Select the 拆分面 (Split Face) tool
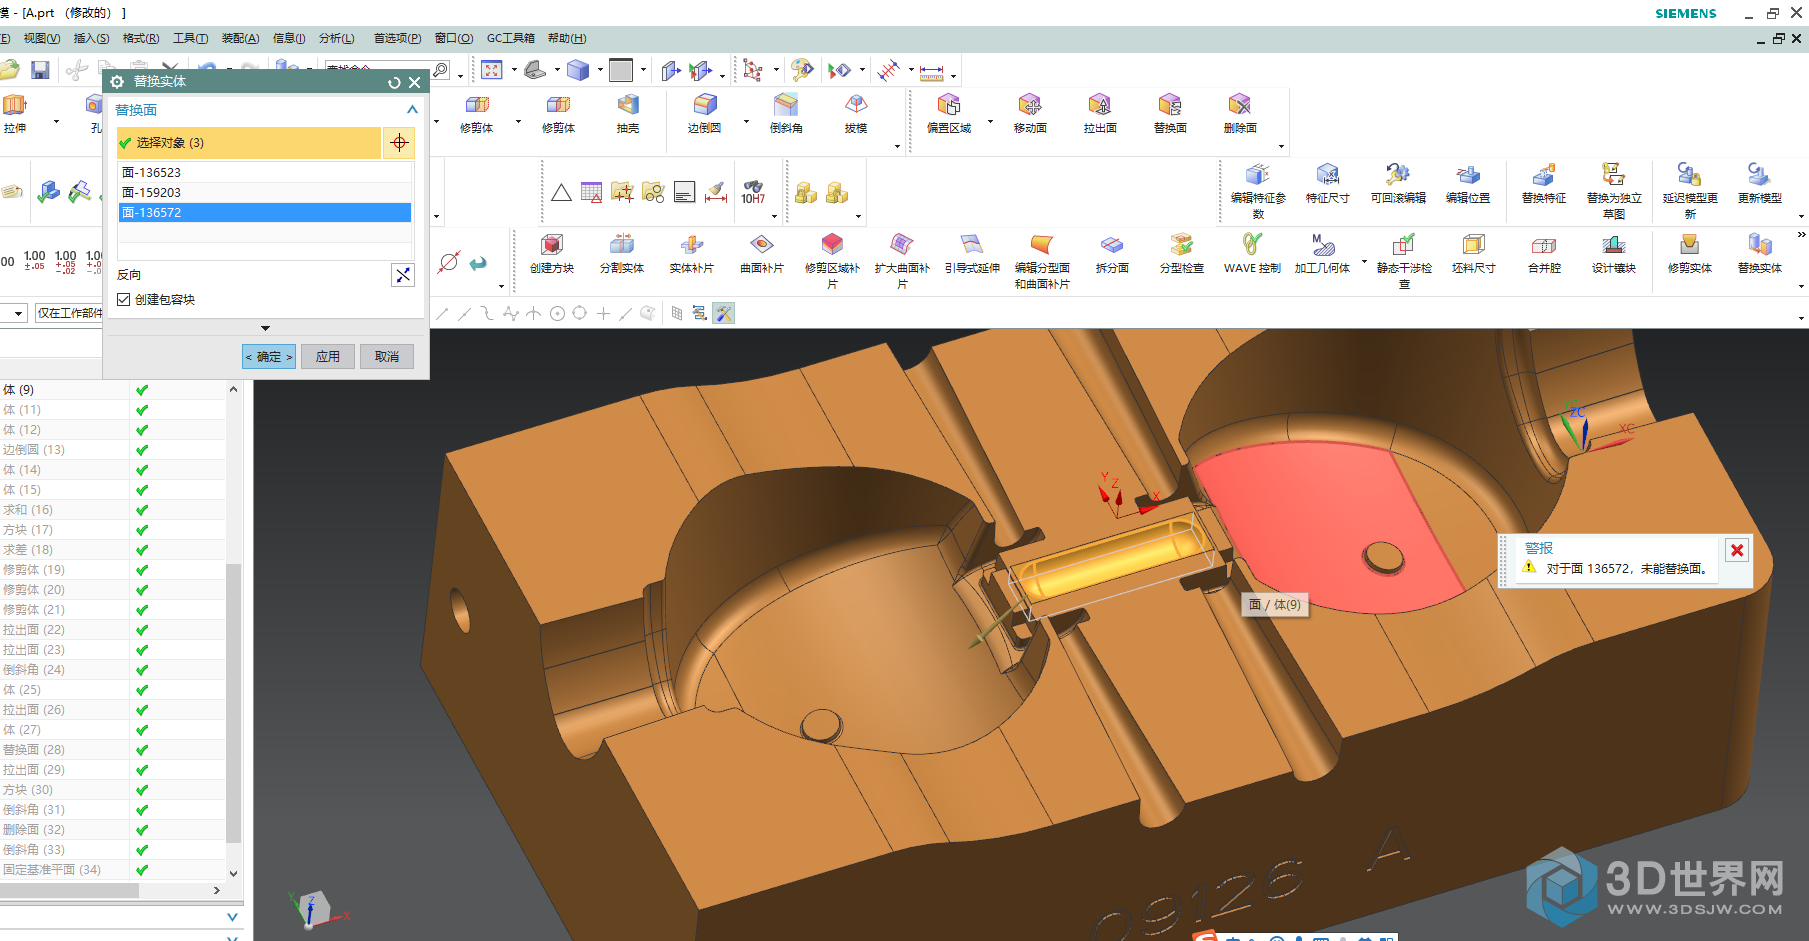 coord(1112,245)
